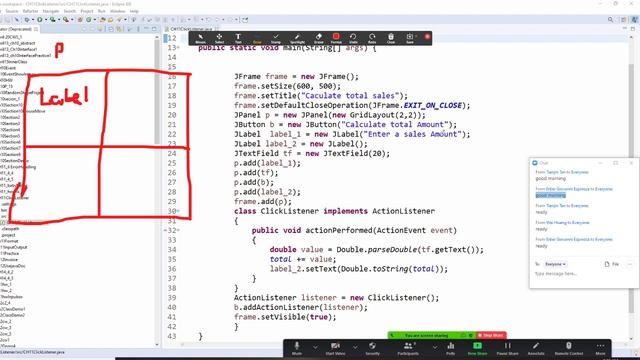Viewport: 640px width, 360px height.
Task: Open the red Format color option
Action: click(336, 38)
